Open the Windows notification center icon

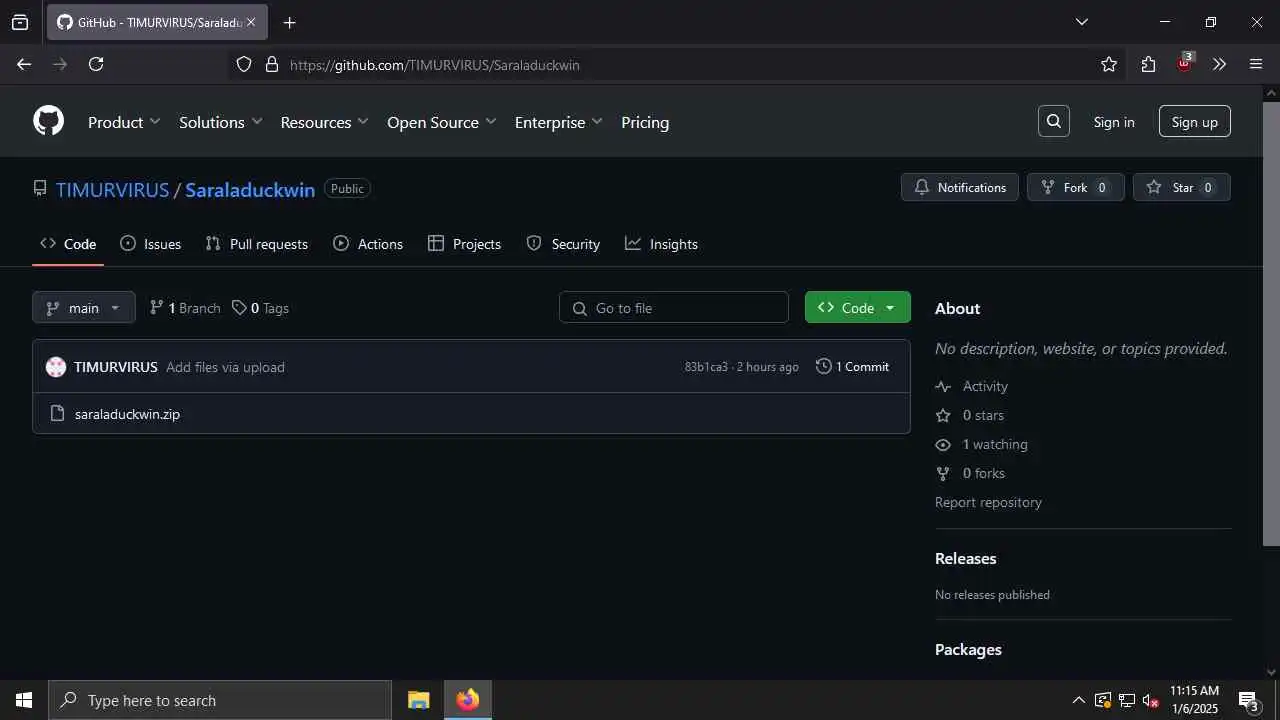pos(1248,701)
